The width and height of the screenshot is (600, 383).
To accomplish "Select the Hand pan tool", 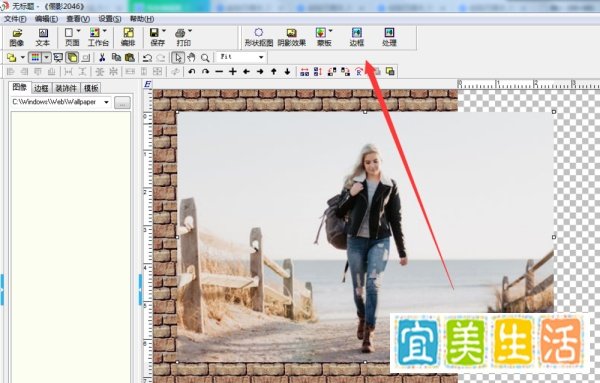I will click(191, 57).
